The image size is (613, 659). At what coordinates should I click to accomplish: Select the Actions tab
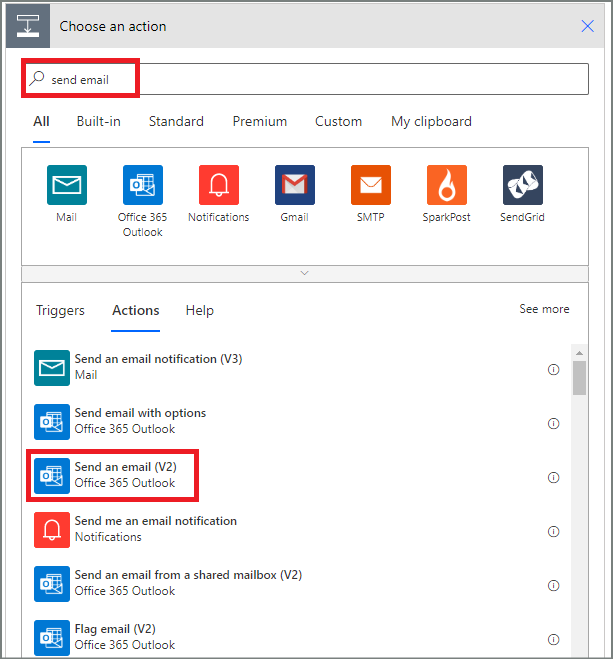tap(135, 310)
